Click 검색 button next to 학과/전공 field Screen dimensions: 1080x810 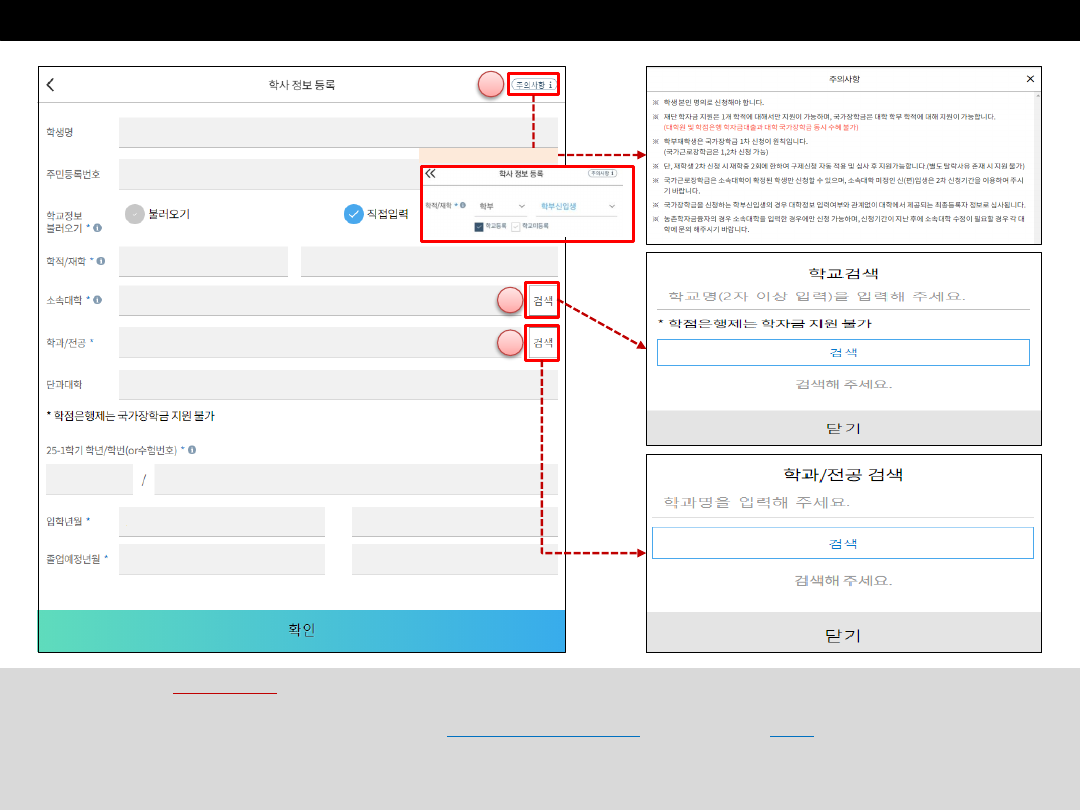[x=543, y=343]
